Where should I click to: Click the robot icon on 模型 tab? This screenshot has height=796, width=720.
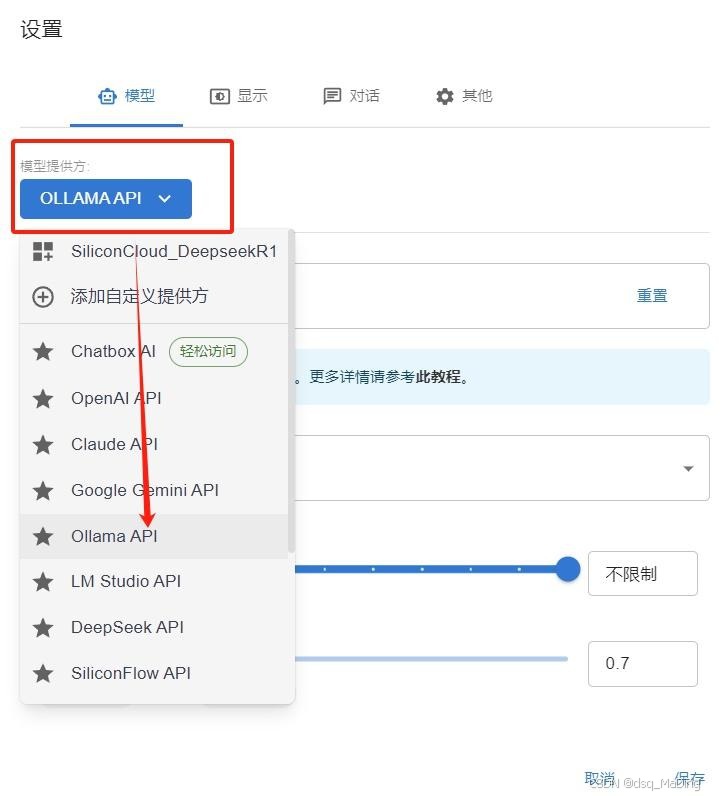tap(107, 96)
